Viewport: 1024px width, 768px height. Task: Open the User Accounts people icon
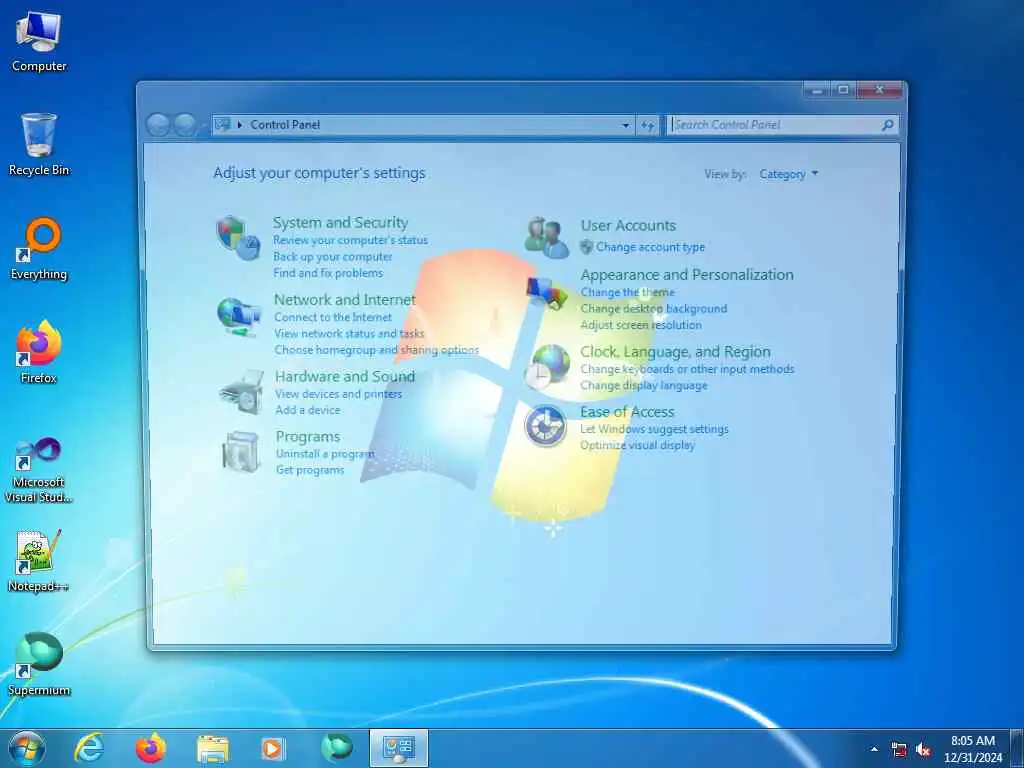pos(546,238)
